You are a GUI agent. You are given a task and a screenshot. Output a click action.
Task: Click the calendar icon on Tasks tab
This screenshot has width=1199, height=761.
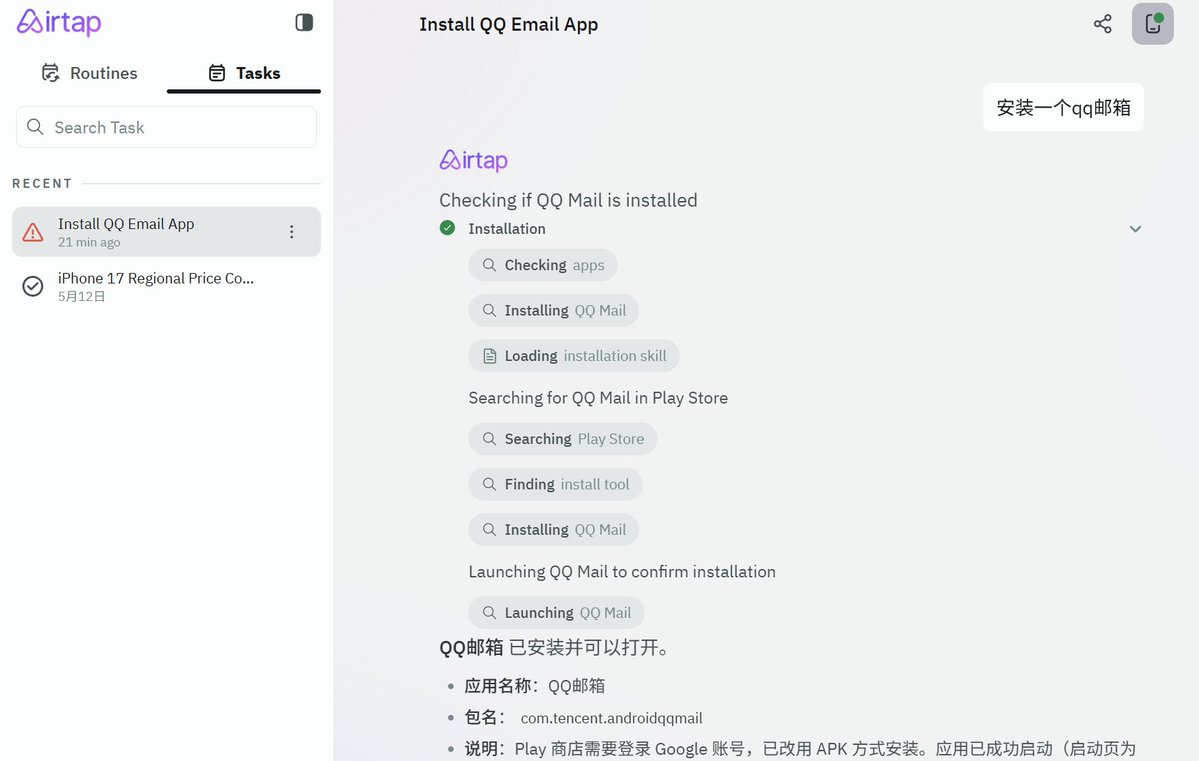tap(217, 73)
